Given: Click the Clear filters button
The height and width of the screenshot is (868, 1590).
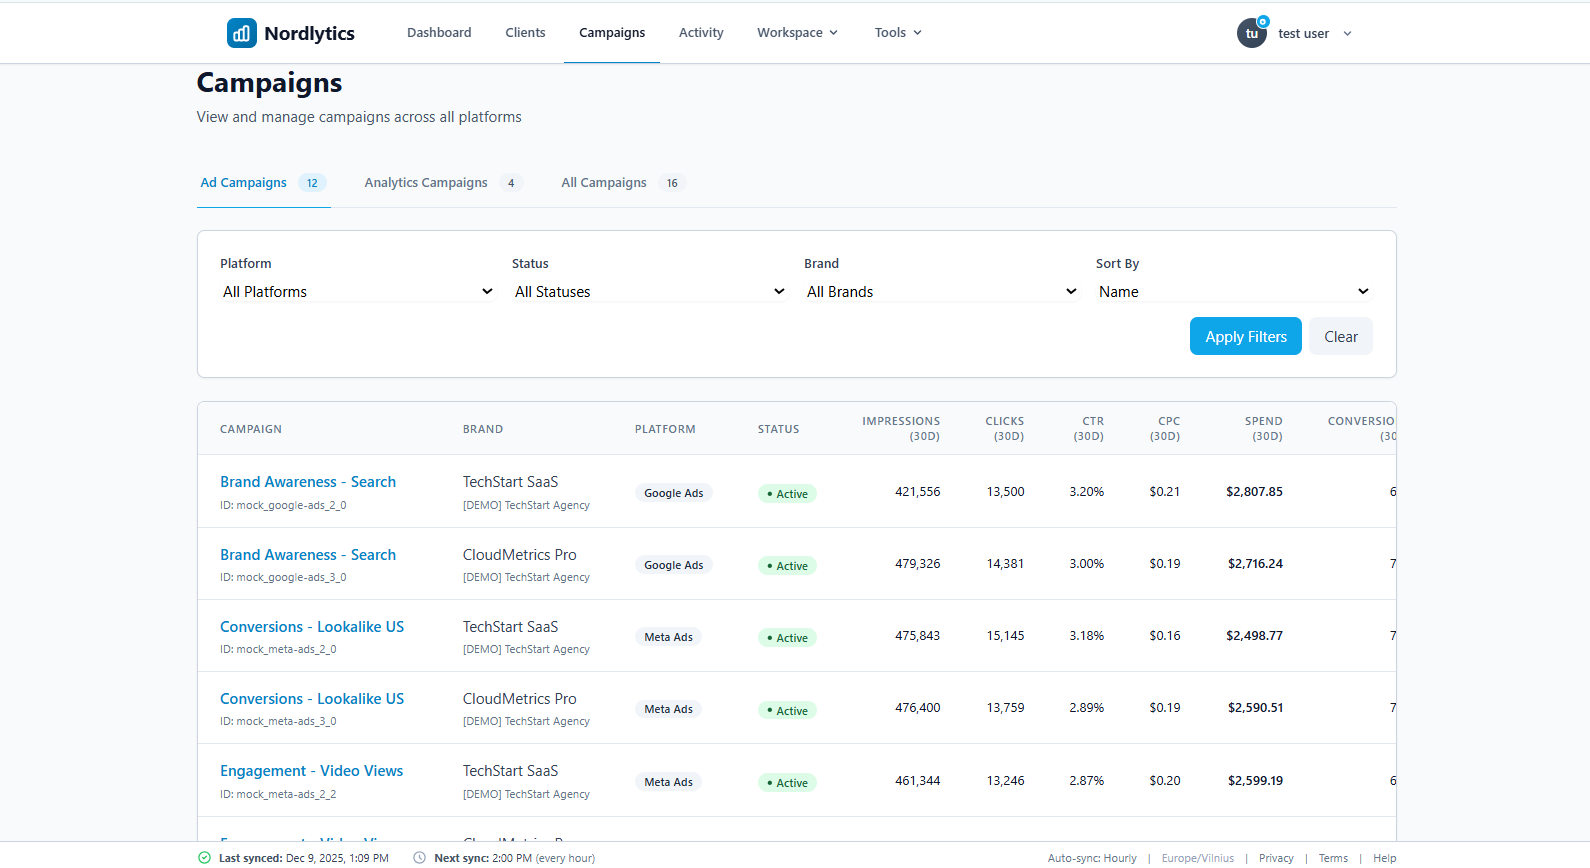Looking at the screenshot, I should coord(1340,337).
